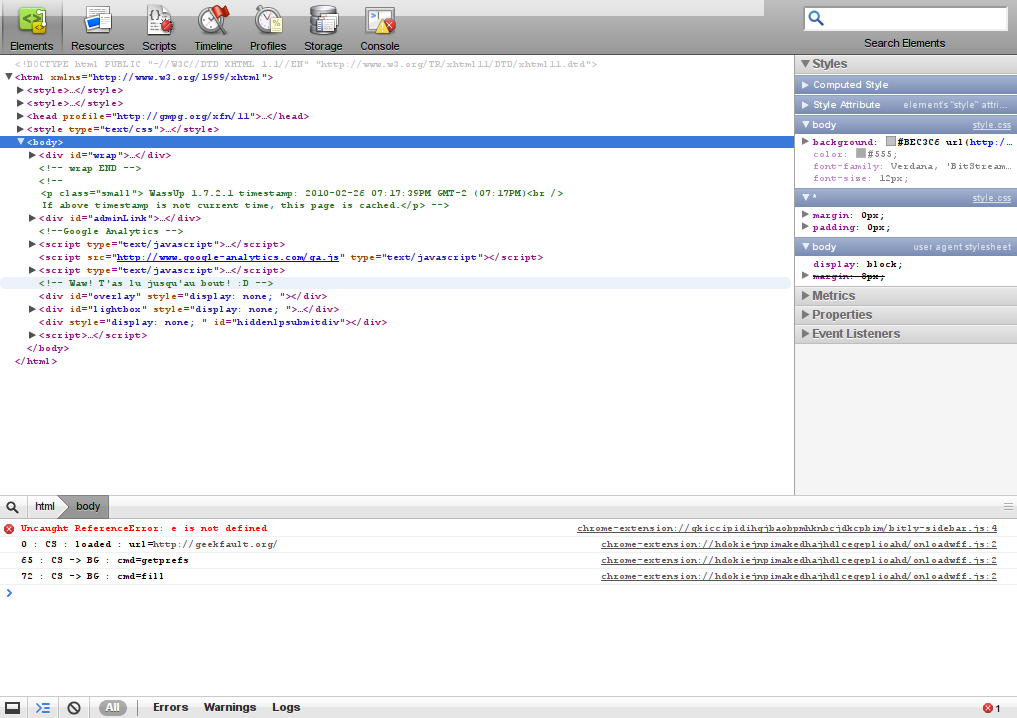The width and height of the screenshot is (1017, 718).
Task: Expand the div id="wrap" node
Action: (x=33, y=155)
